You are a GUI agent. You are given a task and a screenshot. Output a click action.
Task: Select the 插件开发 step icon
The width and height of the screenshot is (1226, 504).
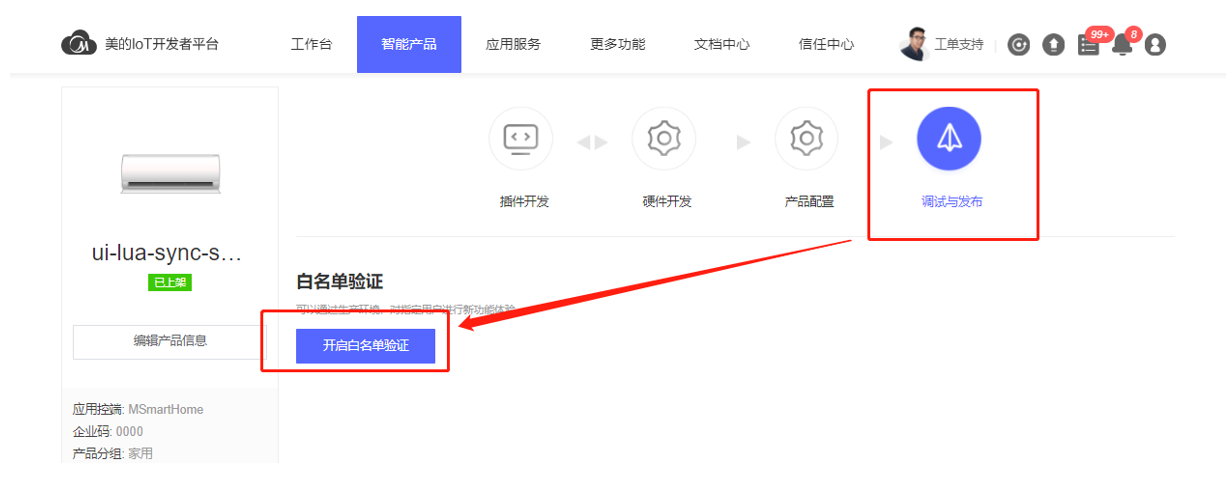coord(520,138)
